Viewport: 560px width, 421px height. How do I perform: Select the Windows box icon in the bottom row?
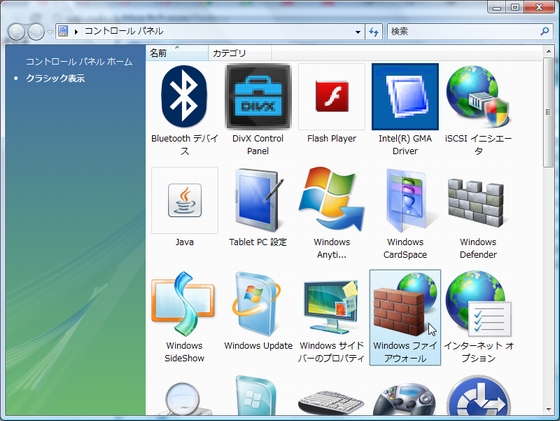pyautogui.click(x=256, y=395)
